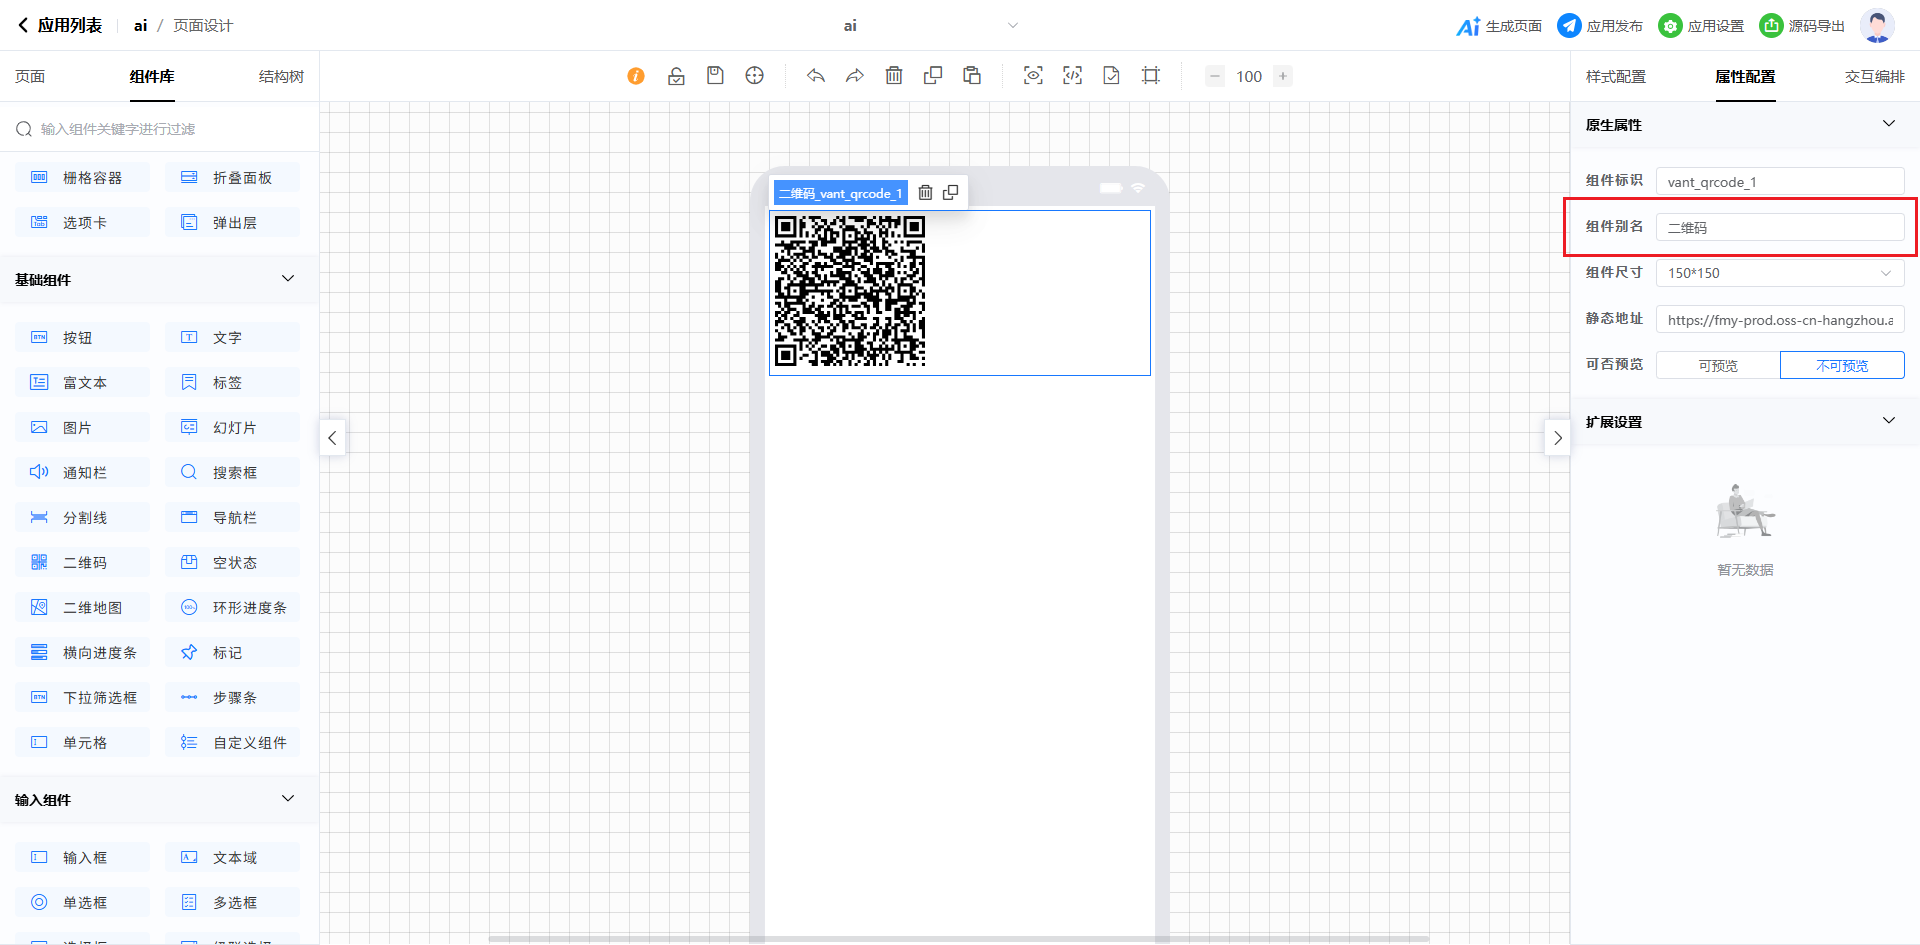Go back to 应用列表
Viewport: 1920px width, 945px height.
[x=60, y=26]
